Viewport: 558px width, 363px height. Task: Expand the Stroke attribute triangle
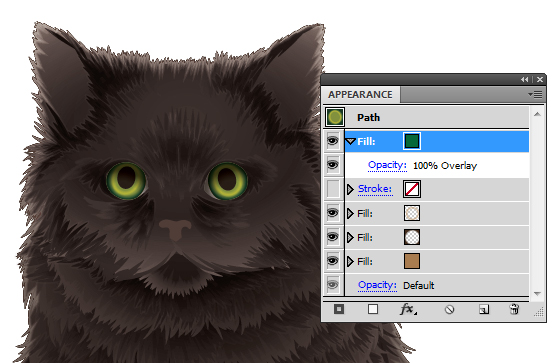(350, 189)
